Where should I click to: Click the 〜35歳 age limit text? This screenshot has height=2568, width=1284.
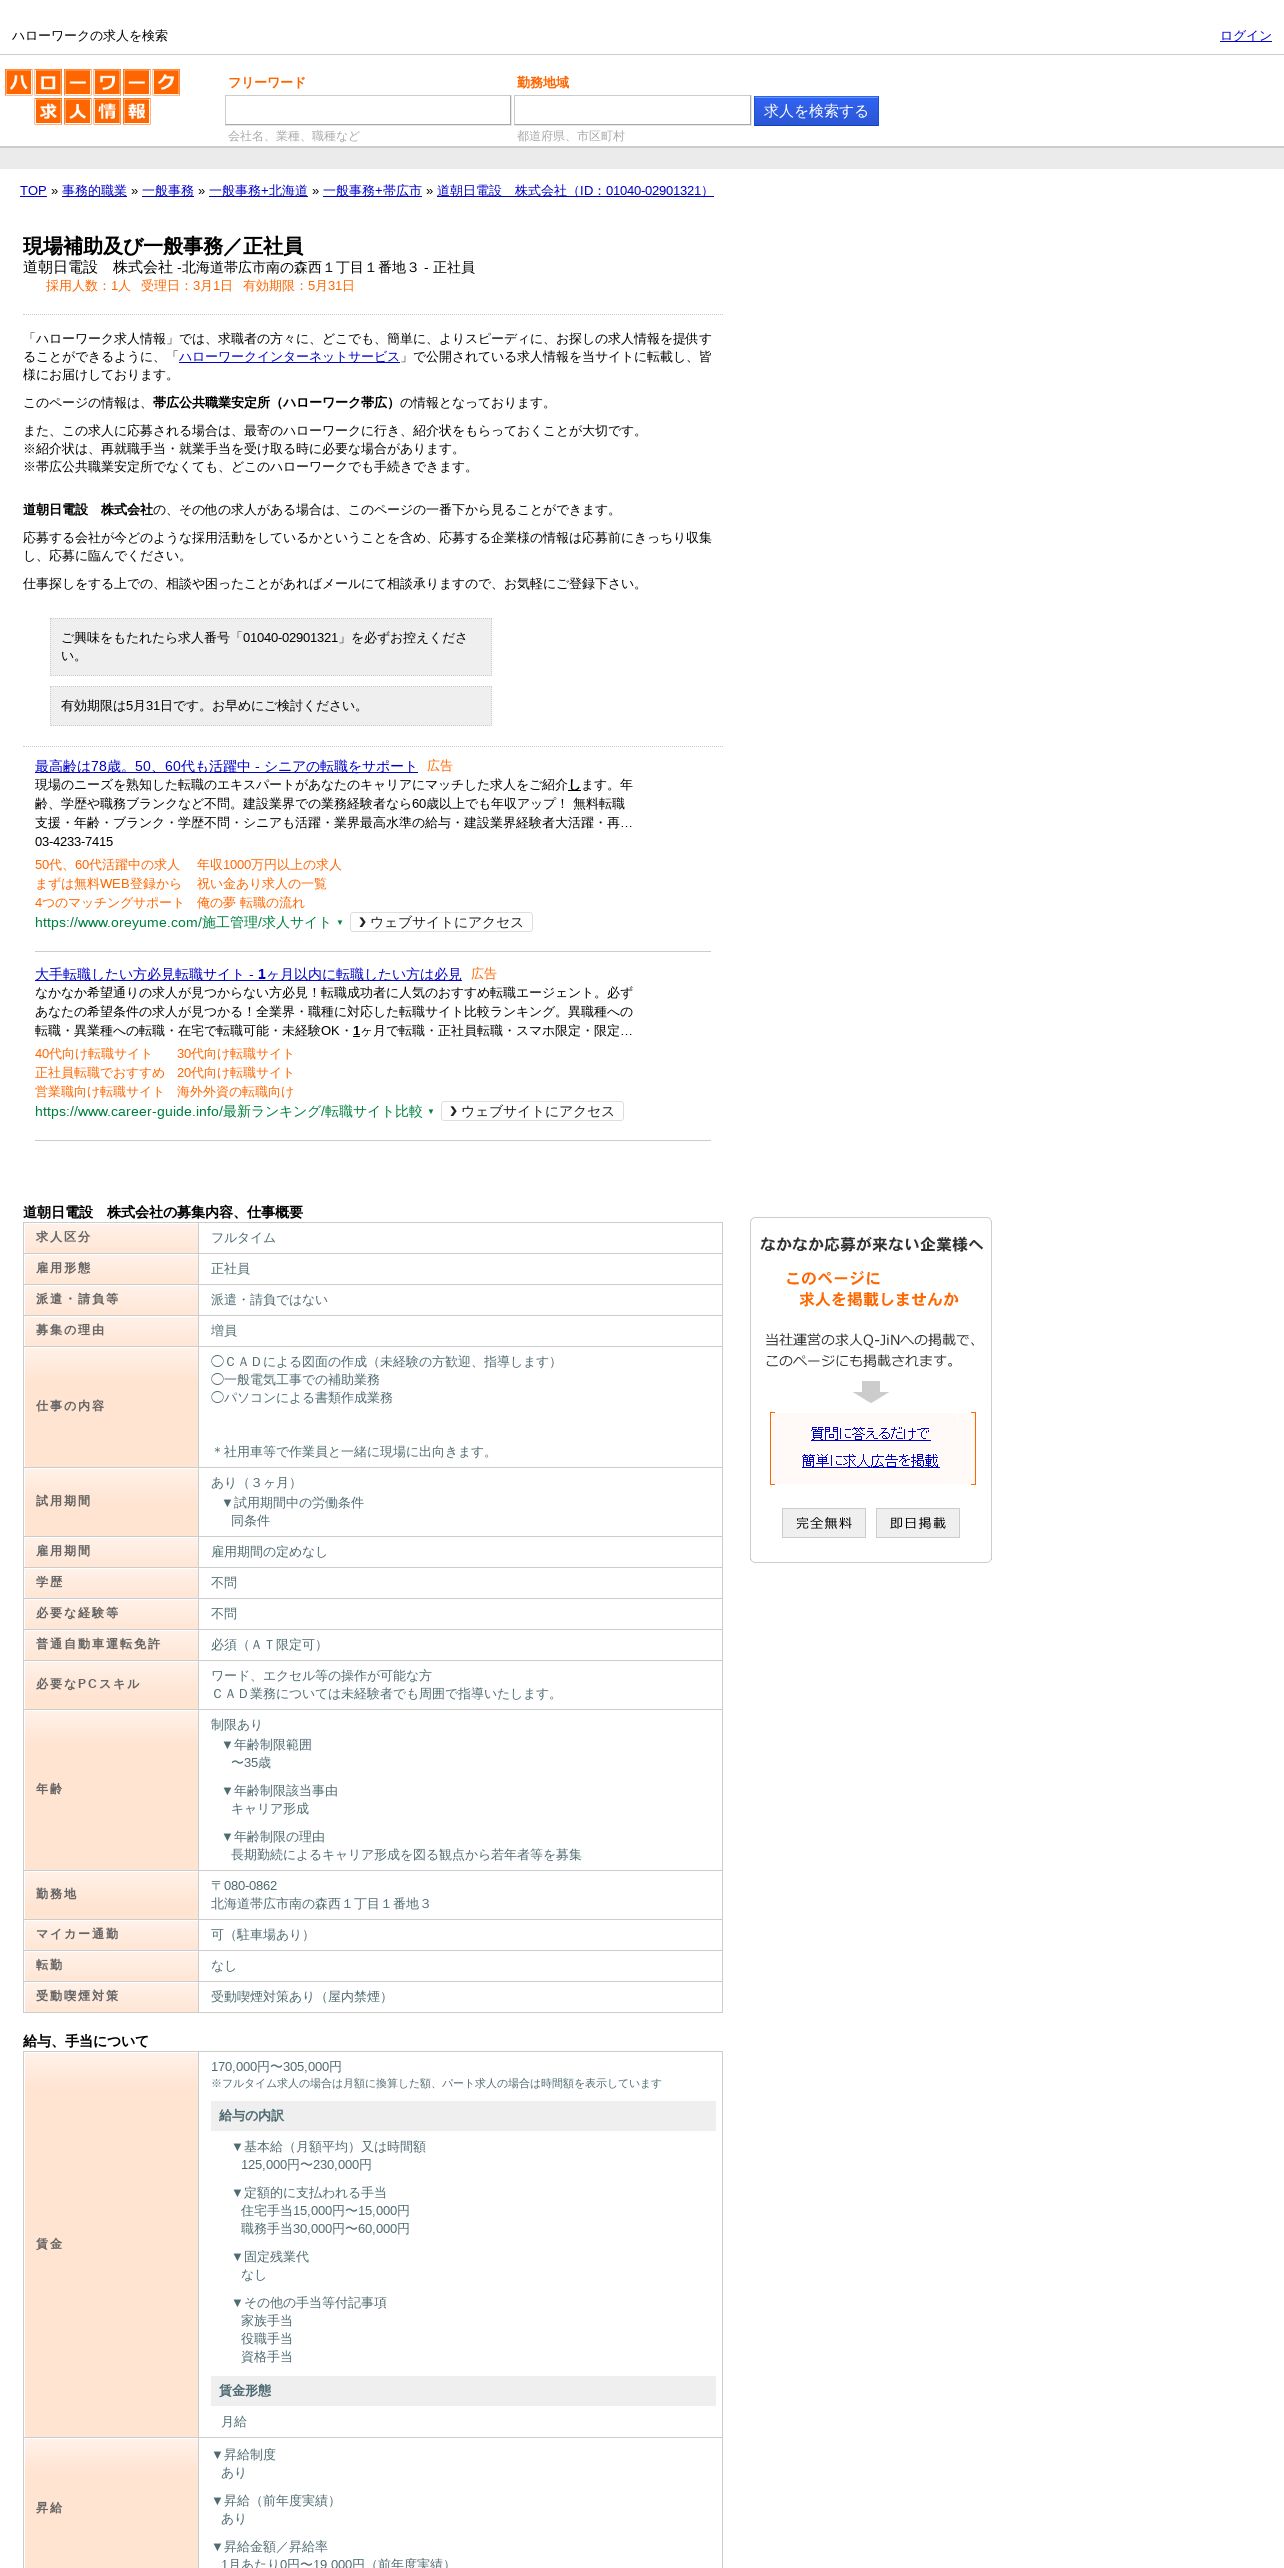(x=251, y=1763)
